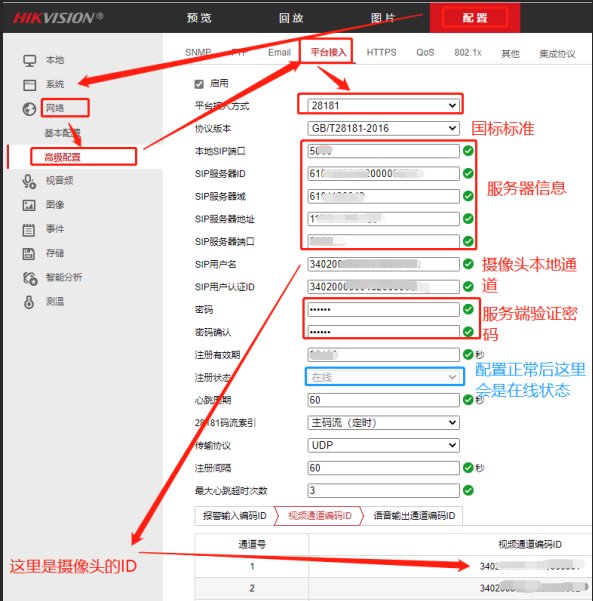Viewport: 593px width, 601px height.
Task: Open the 协议版本 dropdown GB/T28181-2016
Action: [x=383, y=128]
